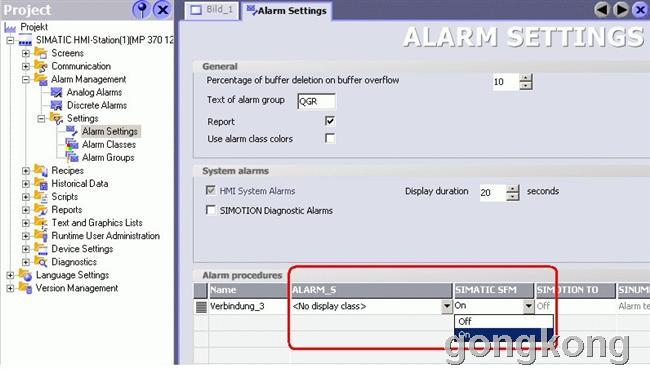
Task: Click the Diagnostics magnifier folder icon
Action: (41, 262)
